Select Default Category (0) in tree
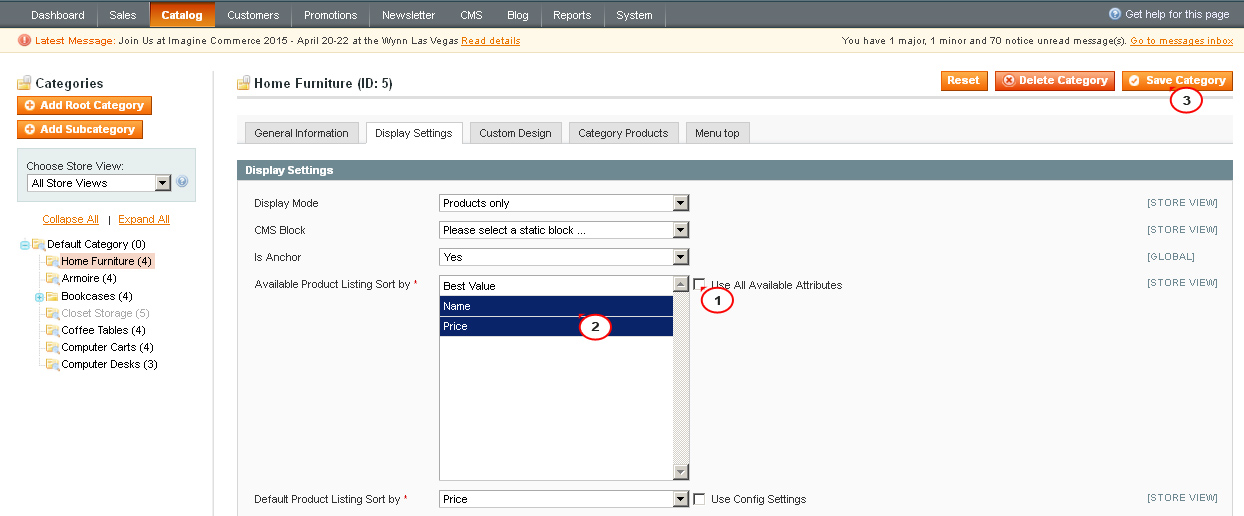The image size is (1244, 516). (x=96, y=244)
